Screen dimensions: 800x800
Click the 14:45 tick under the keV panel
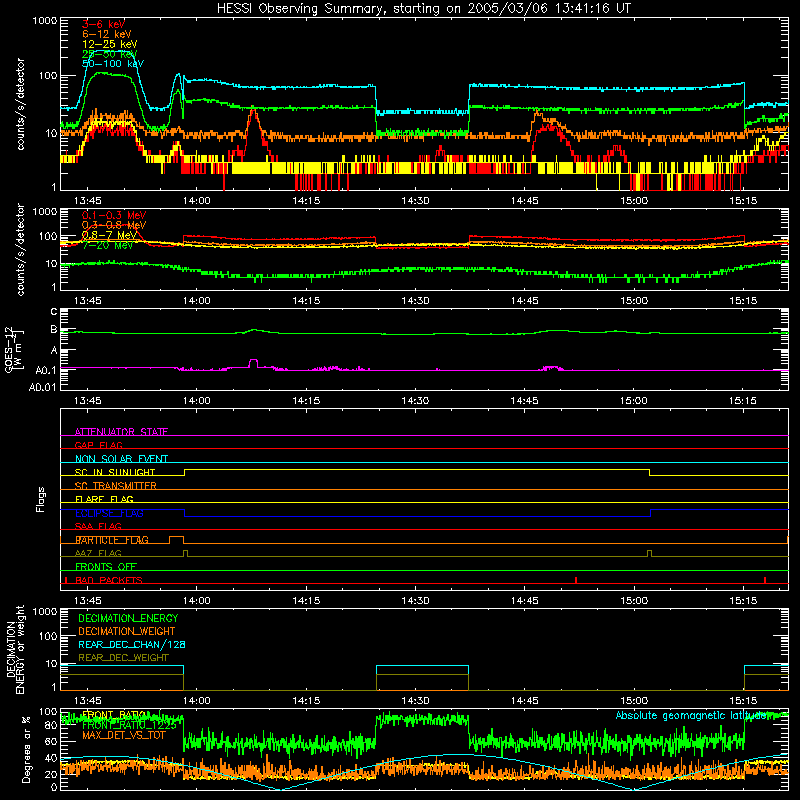tap(524, 201)
